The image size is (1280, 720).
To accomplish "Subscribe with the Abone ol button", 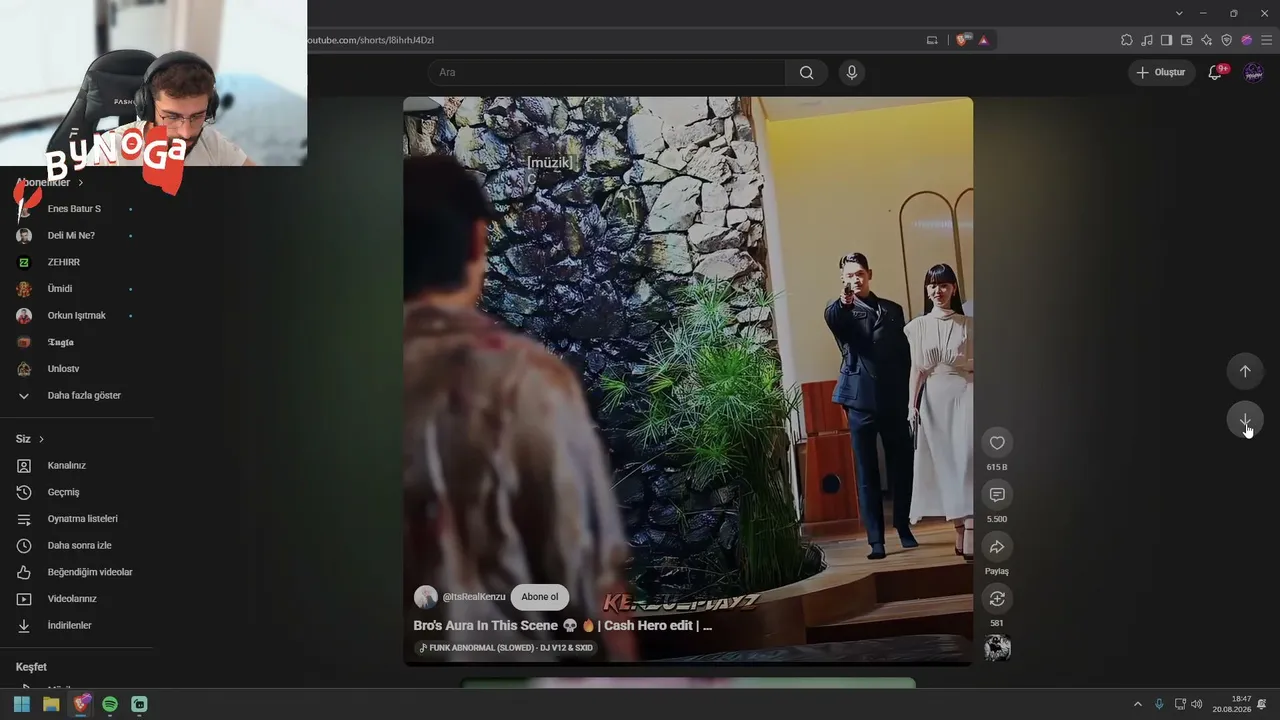I will [x=540, y=597].
